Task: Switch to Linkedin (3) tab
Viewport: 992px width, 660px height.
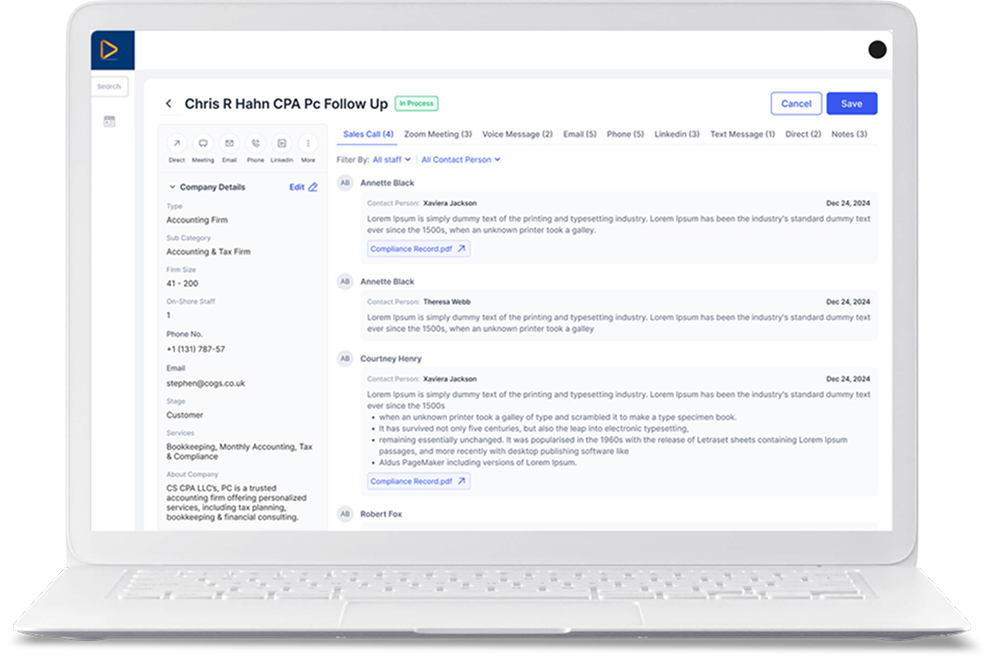Action: coord(677,134)
